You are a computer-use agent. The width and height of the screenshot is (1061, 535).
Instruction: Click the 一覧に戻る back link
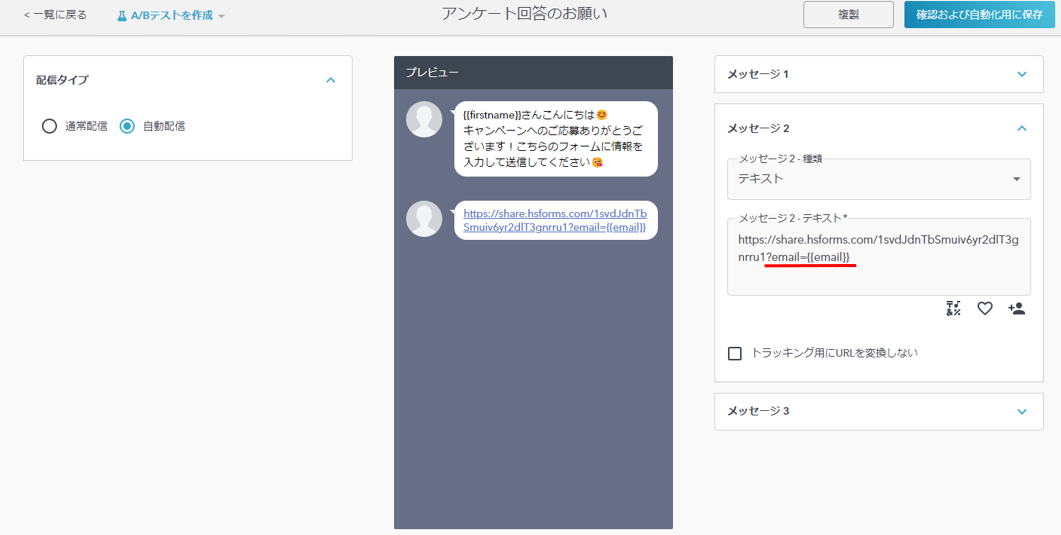pos(55,15)
